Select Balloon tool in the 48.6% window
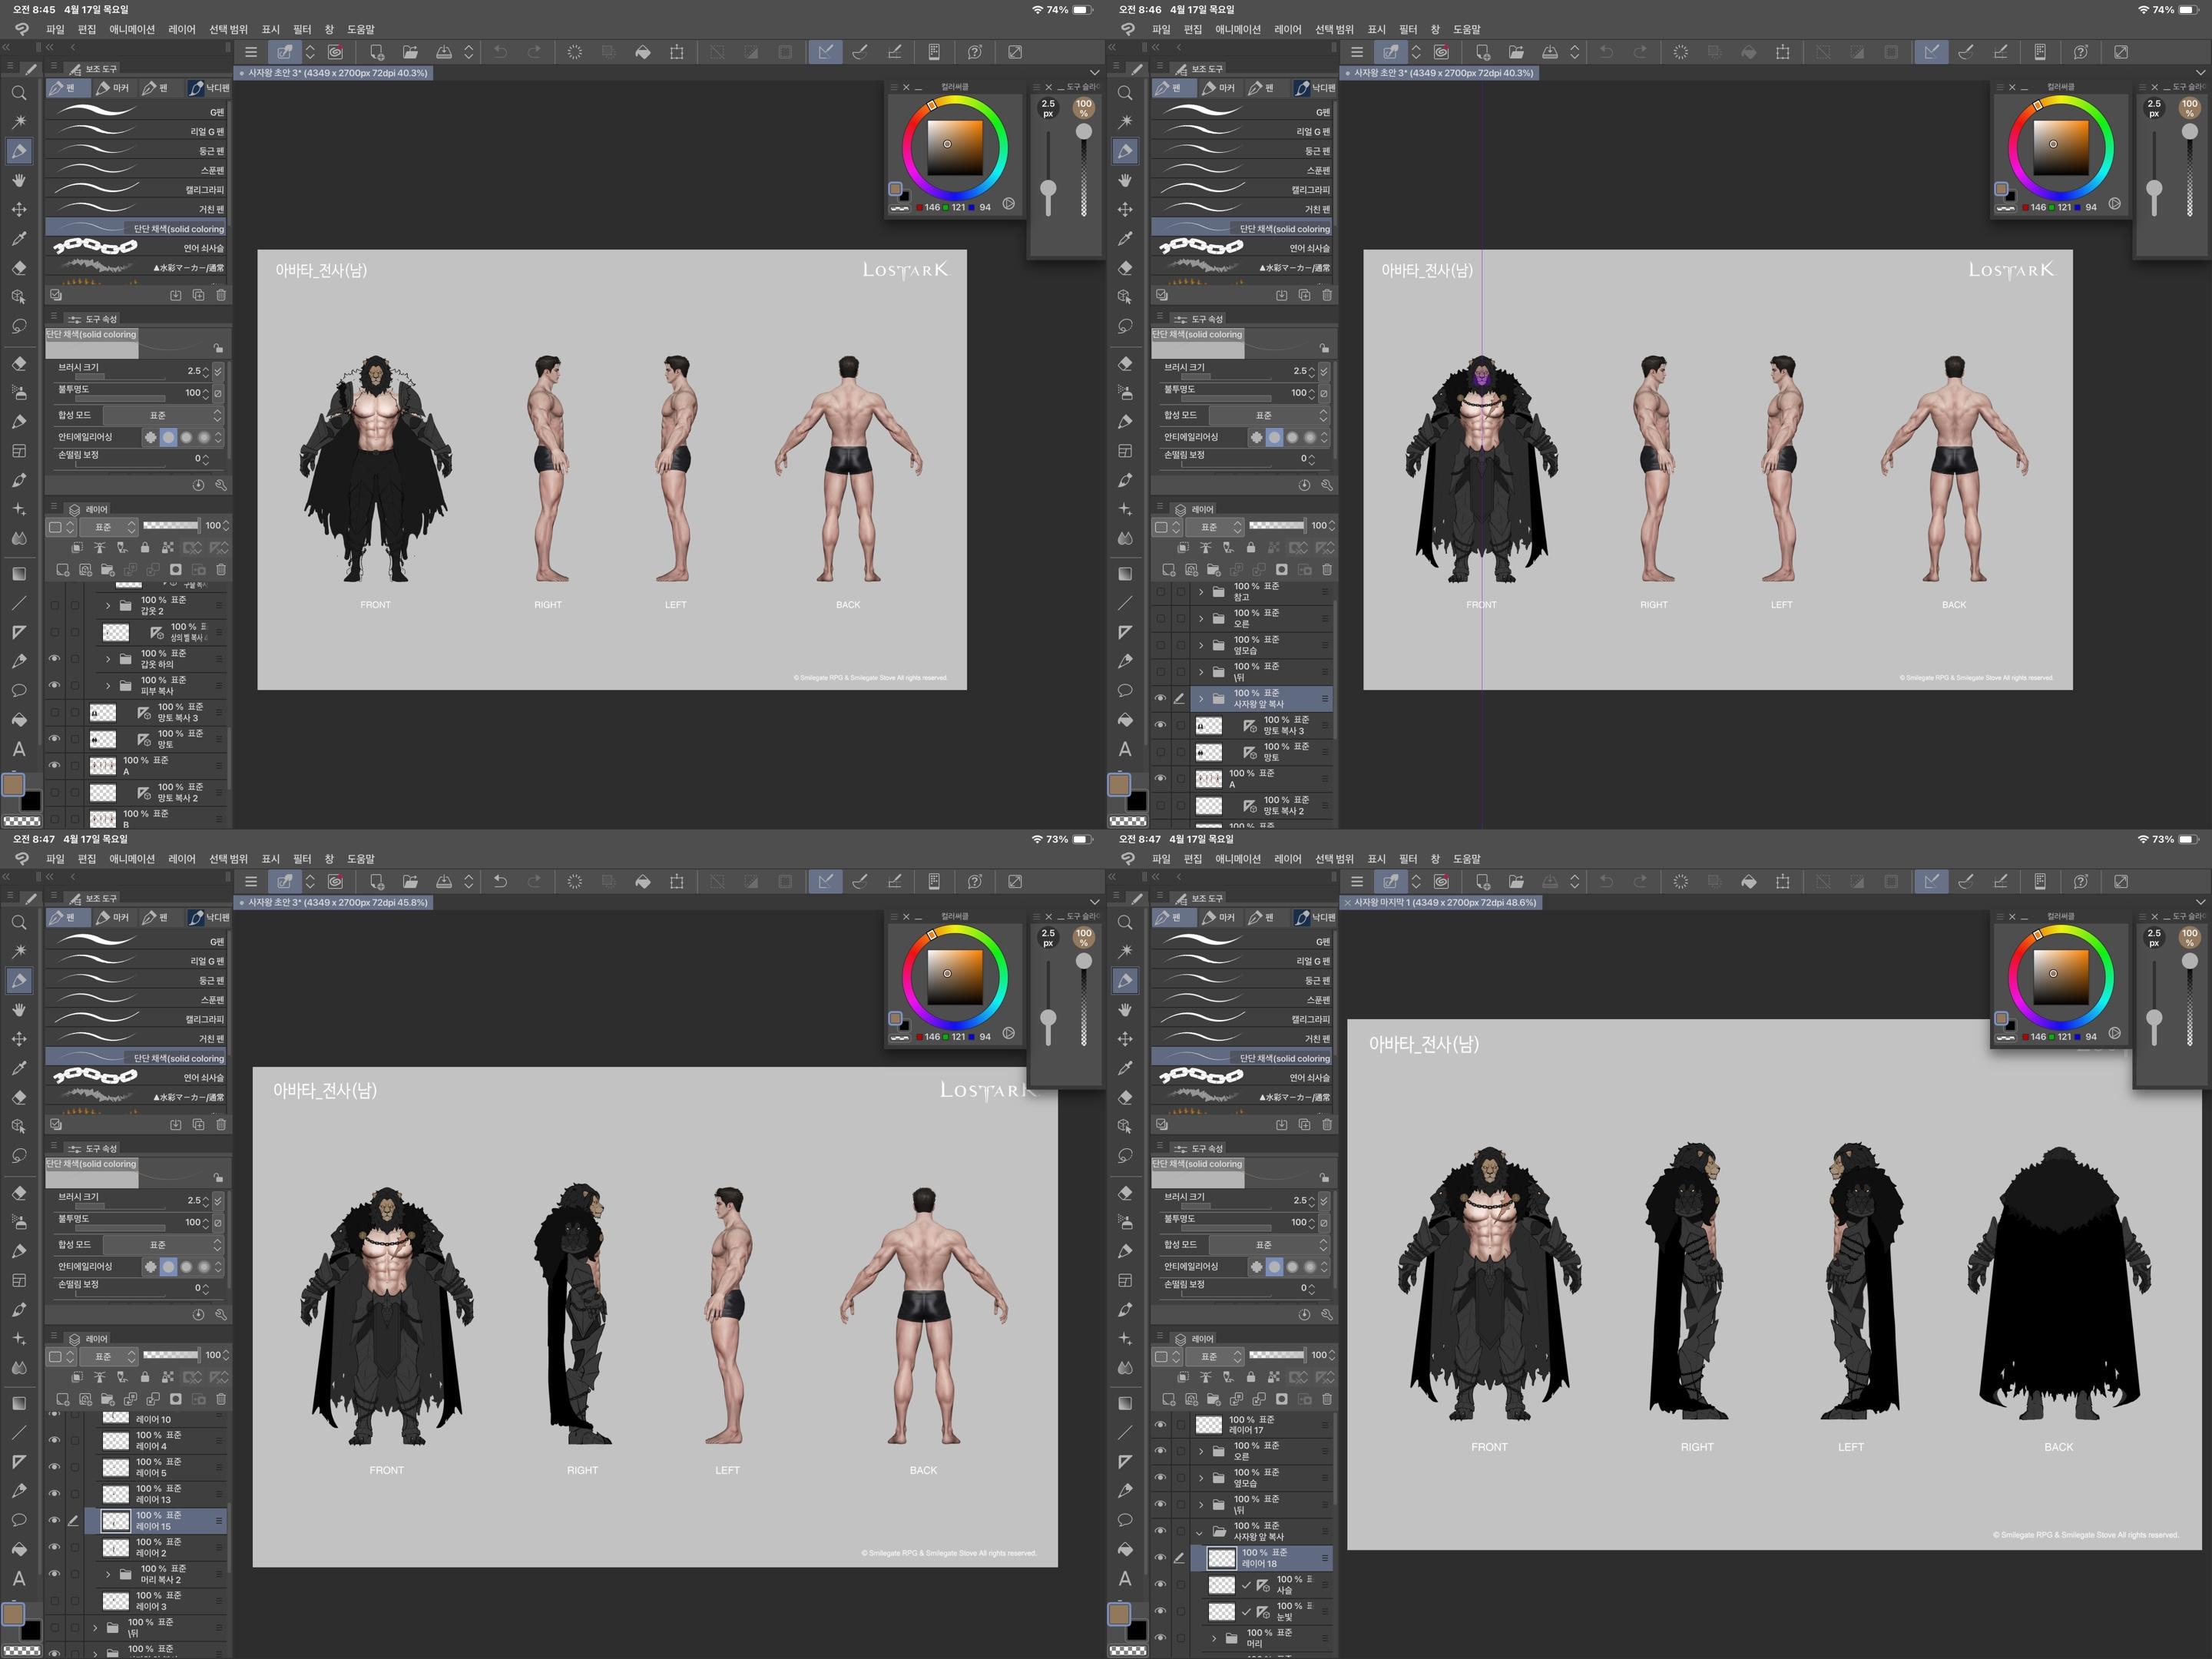The height and width of the screenshot is (1659, 2212). point(1125,1520)
